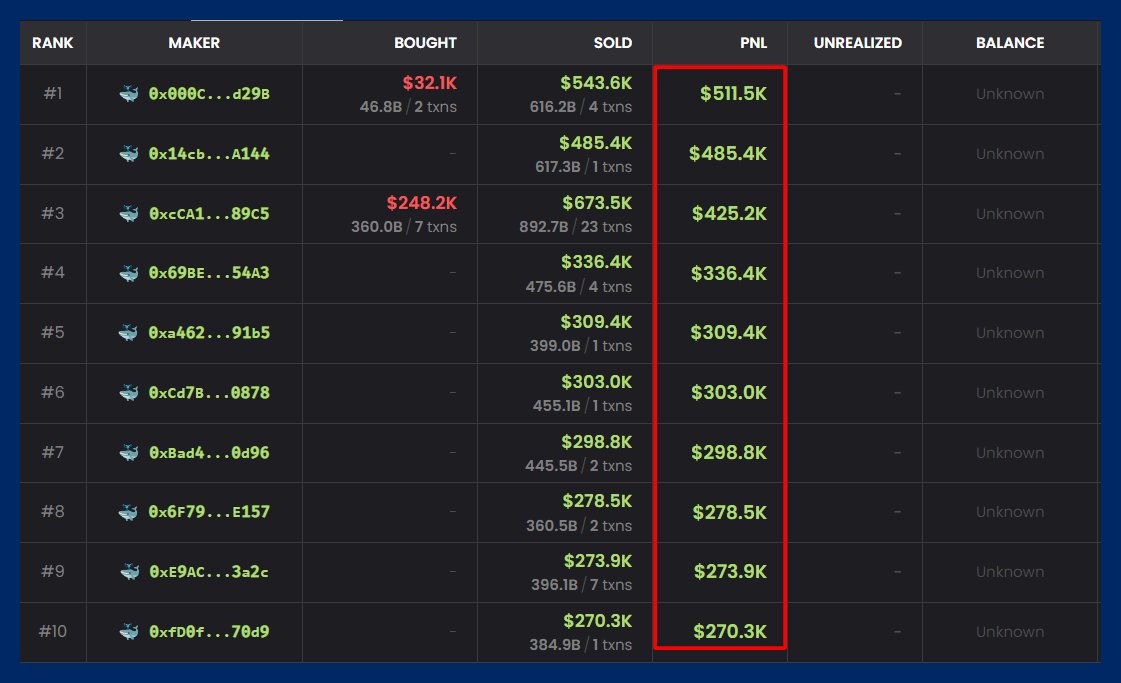1121x683 pixels.
Task: Open maker address 0xE9AC...3a2c
Action: click(209, 572)
